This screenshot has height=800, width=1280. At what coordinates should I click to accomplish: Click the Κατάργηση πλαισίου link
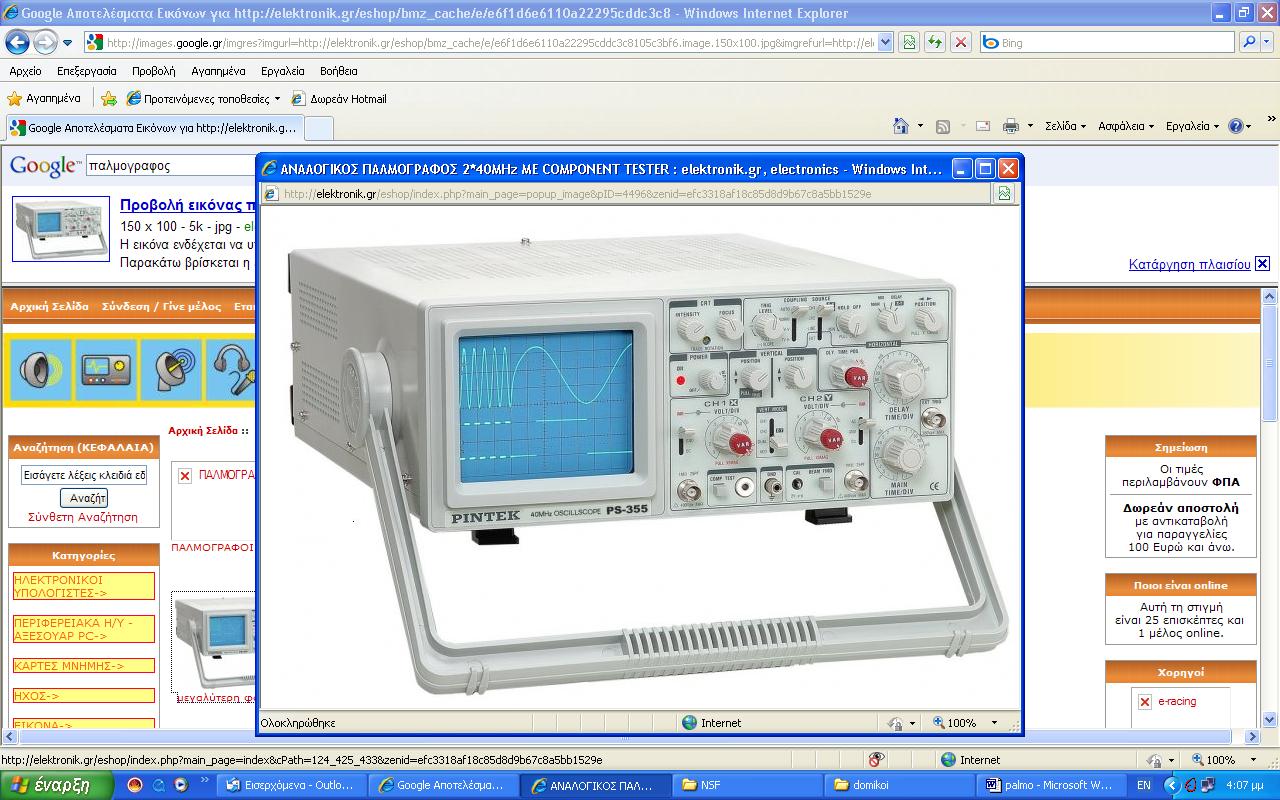tap(1190, 264)
